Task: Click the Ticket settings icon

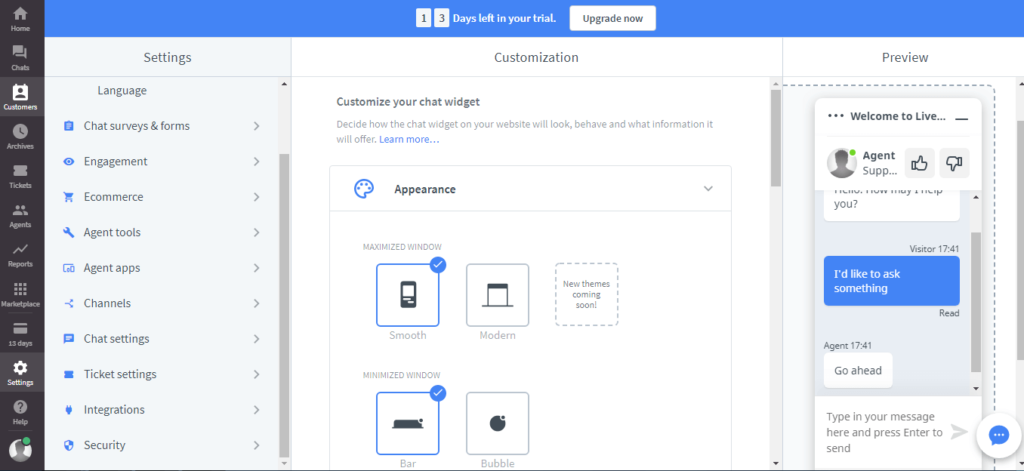Action: tap(69, 374)
